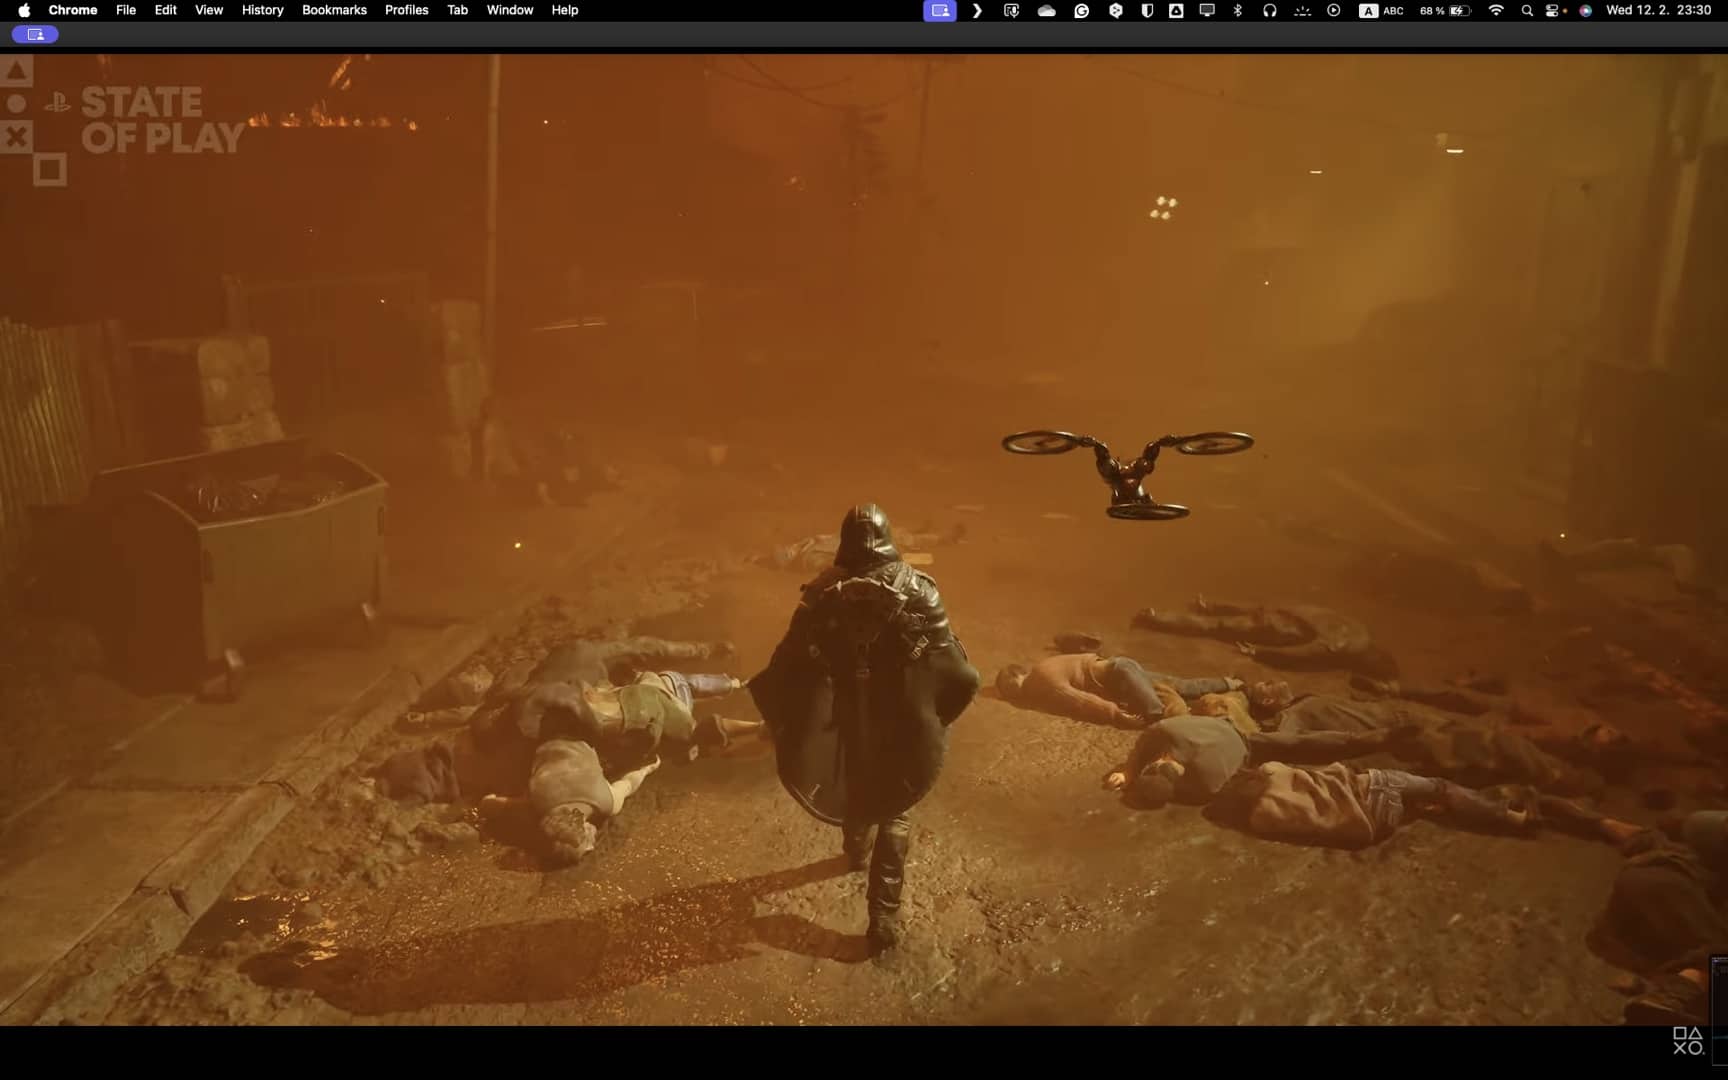Open the Wi-Fi status menu
The image size is (1728, 1080).
coord(1497,10)
